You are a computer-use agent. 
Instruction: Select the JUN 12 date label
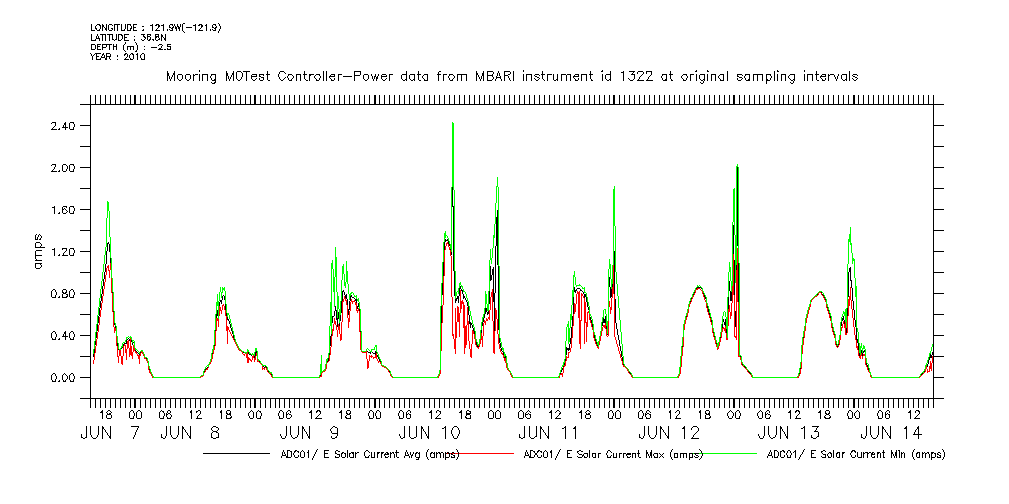669,433
